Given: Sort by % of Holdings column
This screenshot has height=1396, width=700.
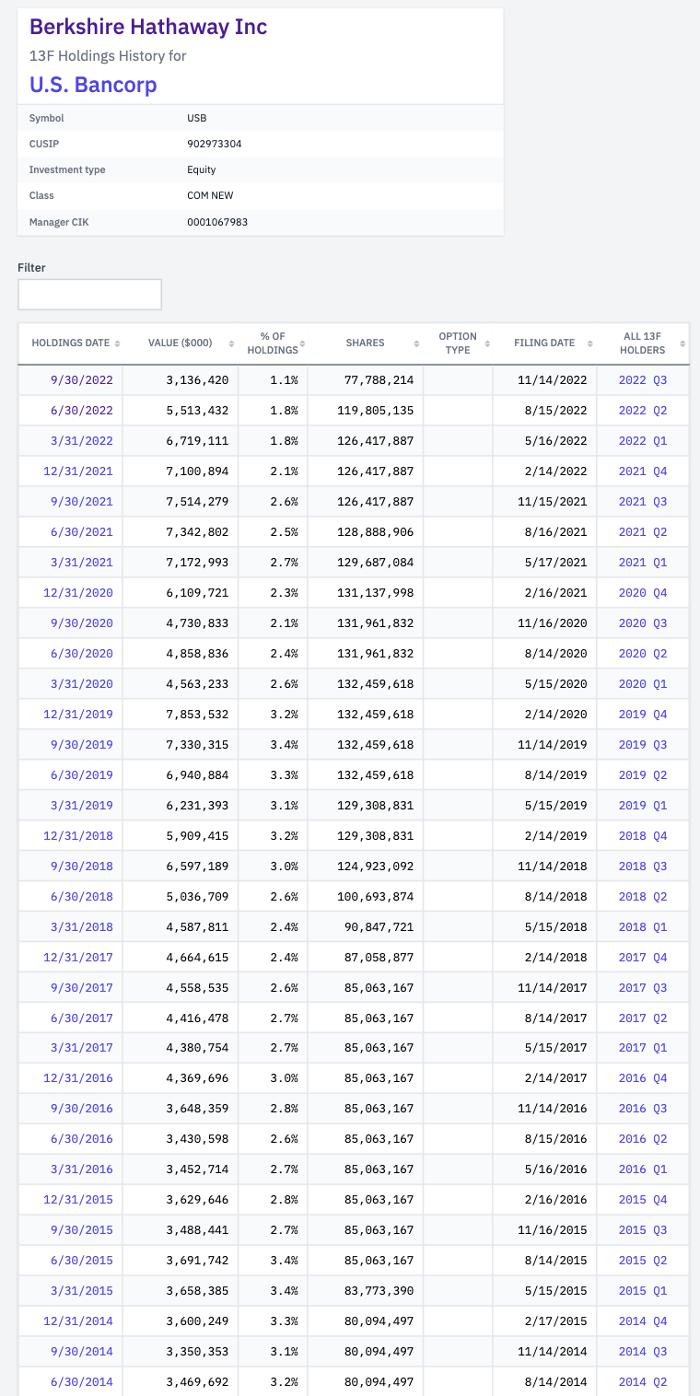Looking at the screenshot, I should pos(273,343).
